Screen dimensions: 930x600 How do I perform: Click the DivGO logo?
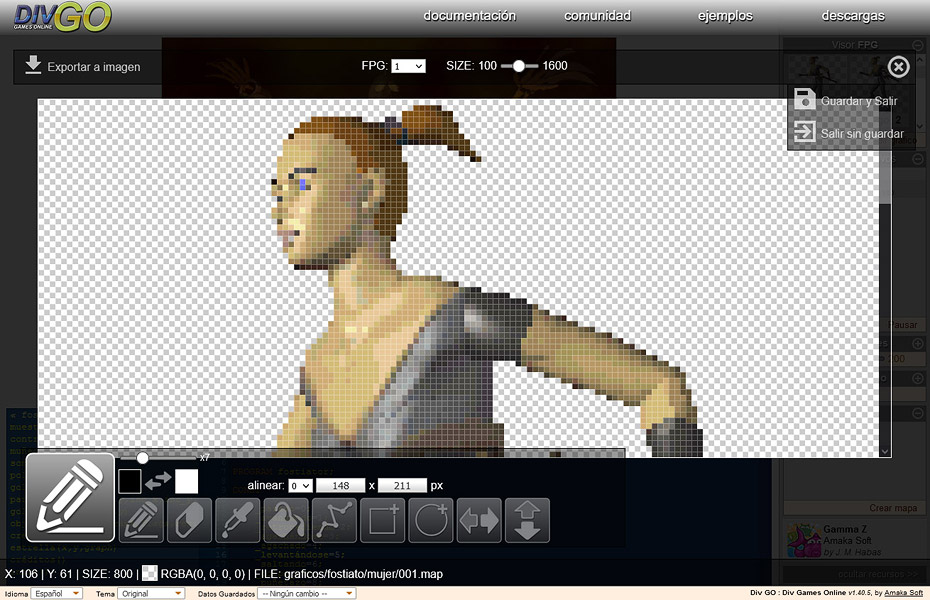tap(62, 17)
